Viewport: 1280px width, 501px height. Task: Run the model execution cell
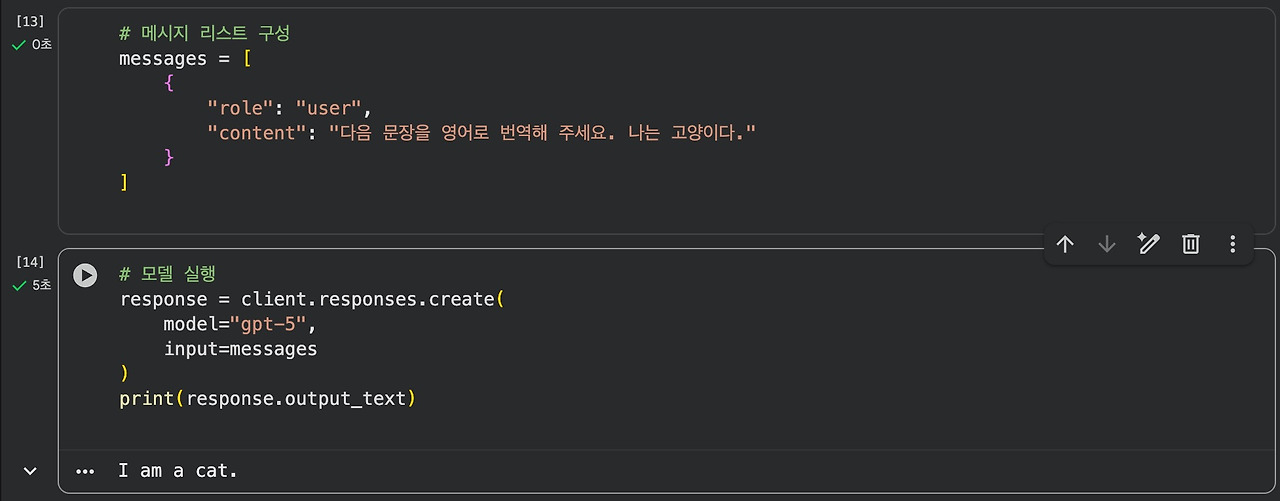(85, 275)
